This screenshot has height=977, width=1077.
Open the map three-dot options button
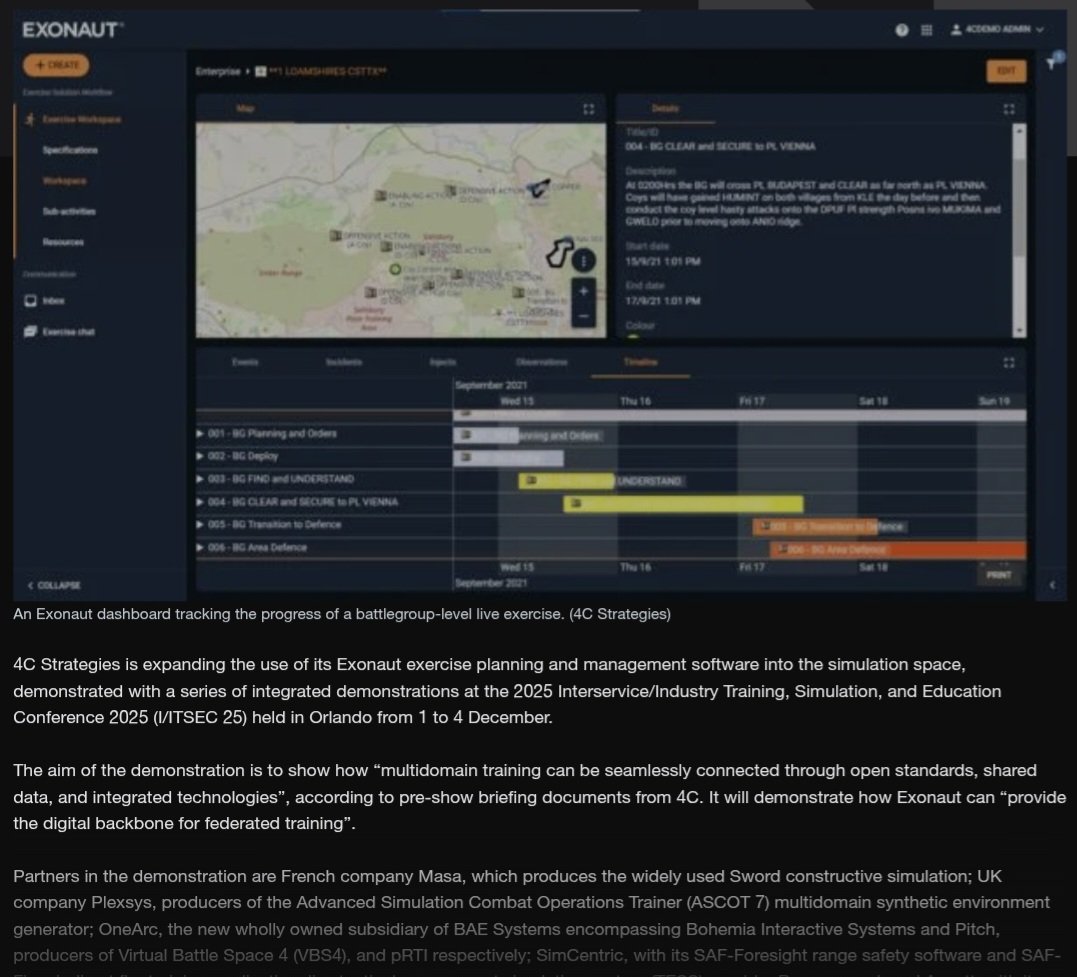point(583,260)
